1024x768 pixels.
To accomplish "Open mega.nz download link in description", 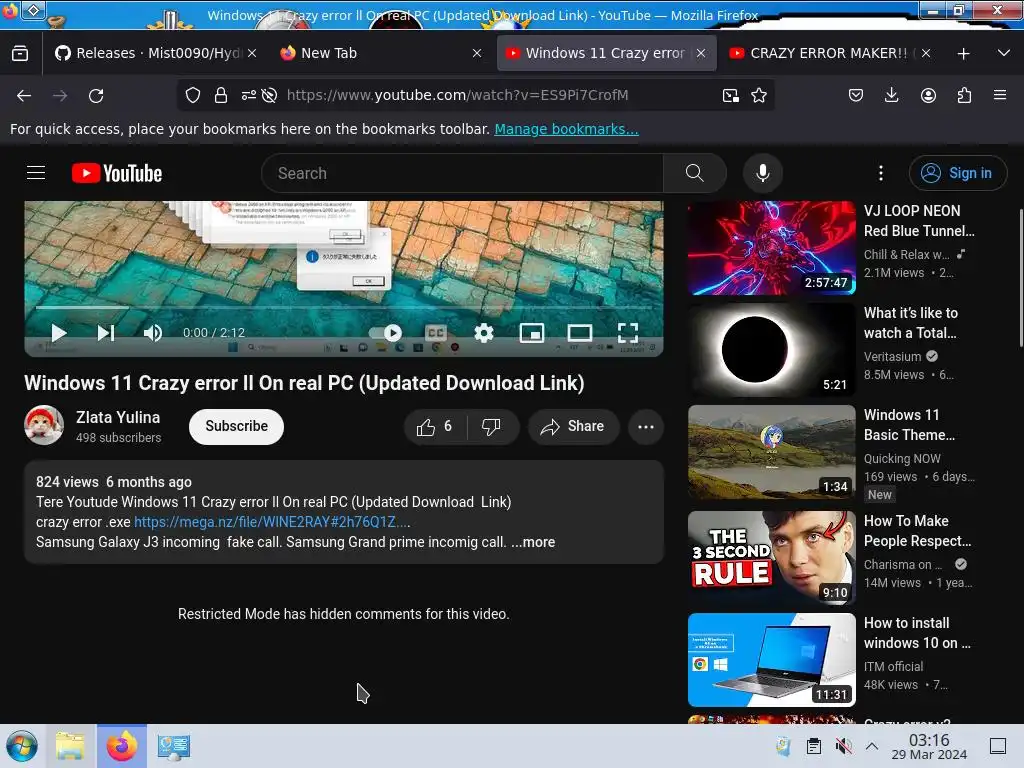I will click(272, 522).
